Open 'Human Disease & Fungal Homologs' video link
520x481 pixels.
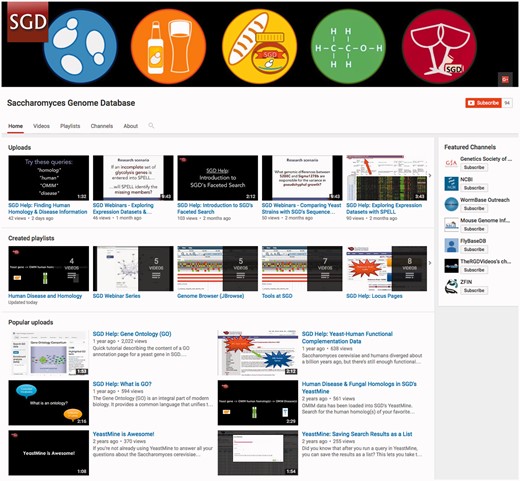point(359,387)
